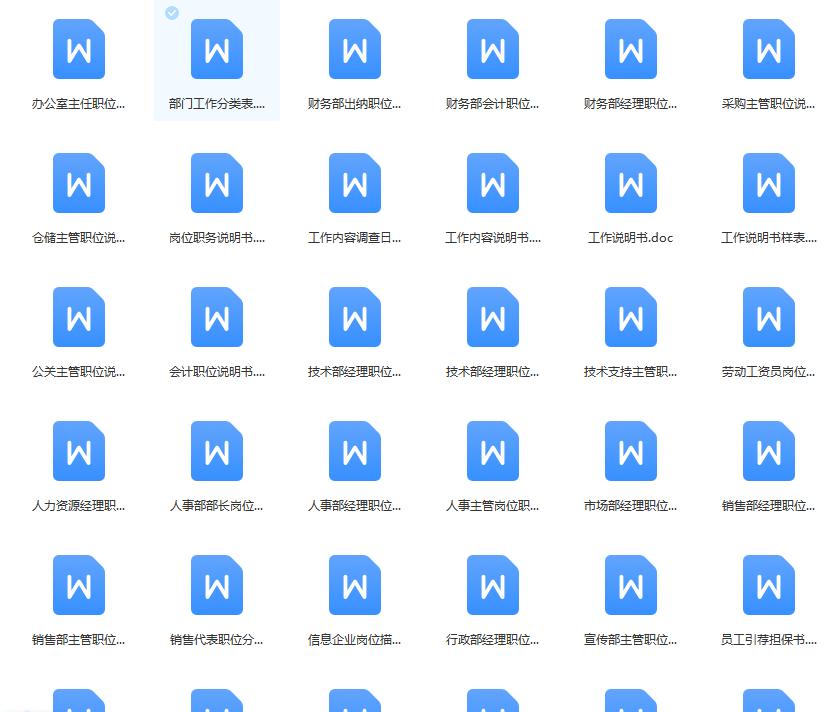The height and width of the screenshot is (712, 826).
Task: Select the 岗位职务说明书 document icon
Action: click(x=217, y=183)
